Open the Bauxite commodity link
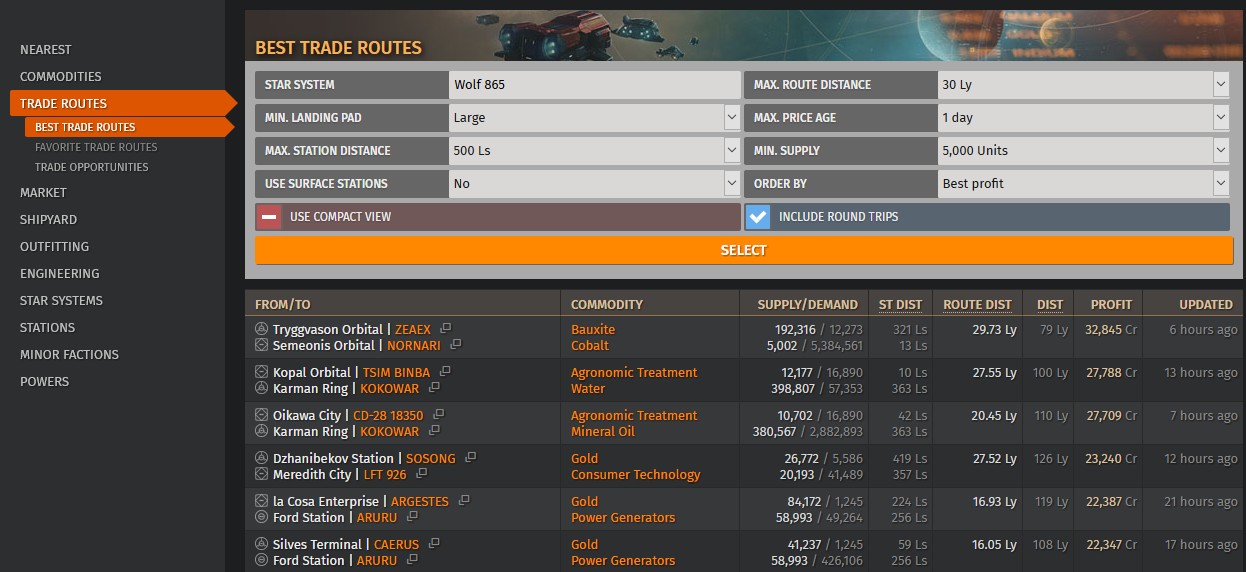Screen dimensions: 1246x572 tap(593, 329)
